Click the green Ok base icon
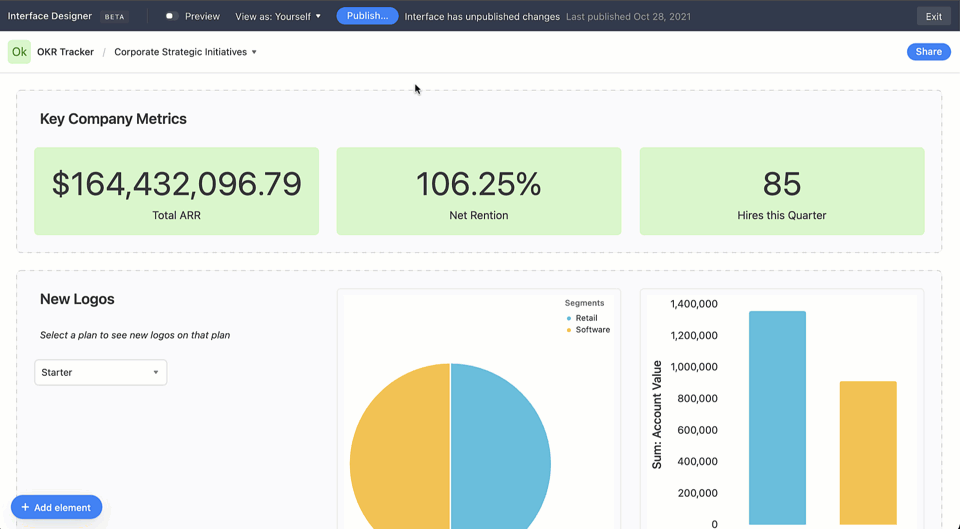Viewport: 960px width, 529px height. 19,52
